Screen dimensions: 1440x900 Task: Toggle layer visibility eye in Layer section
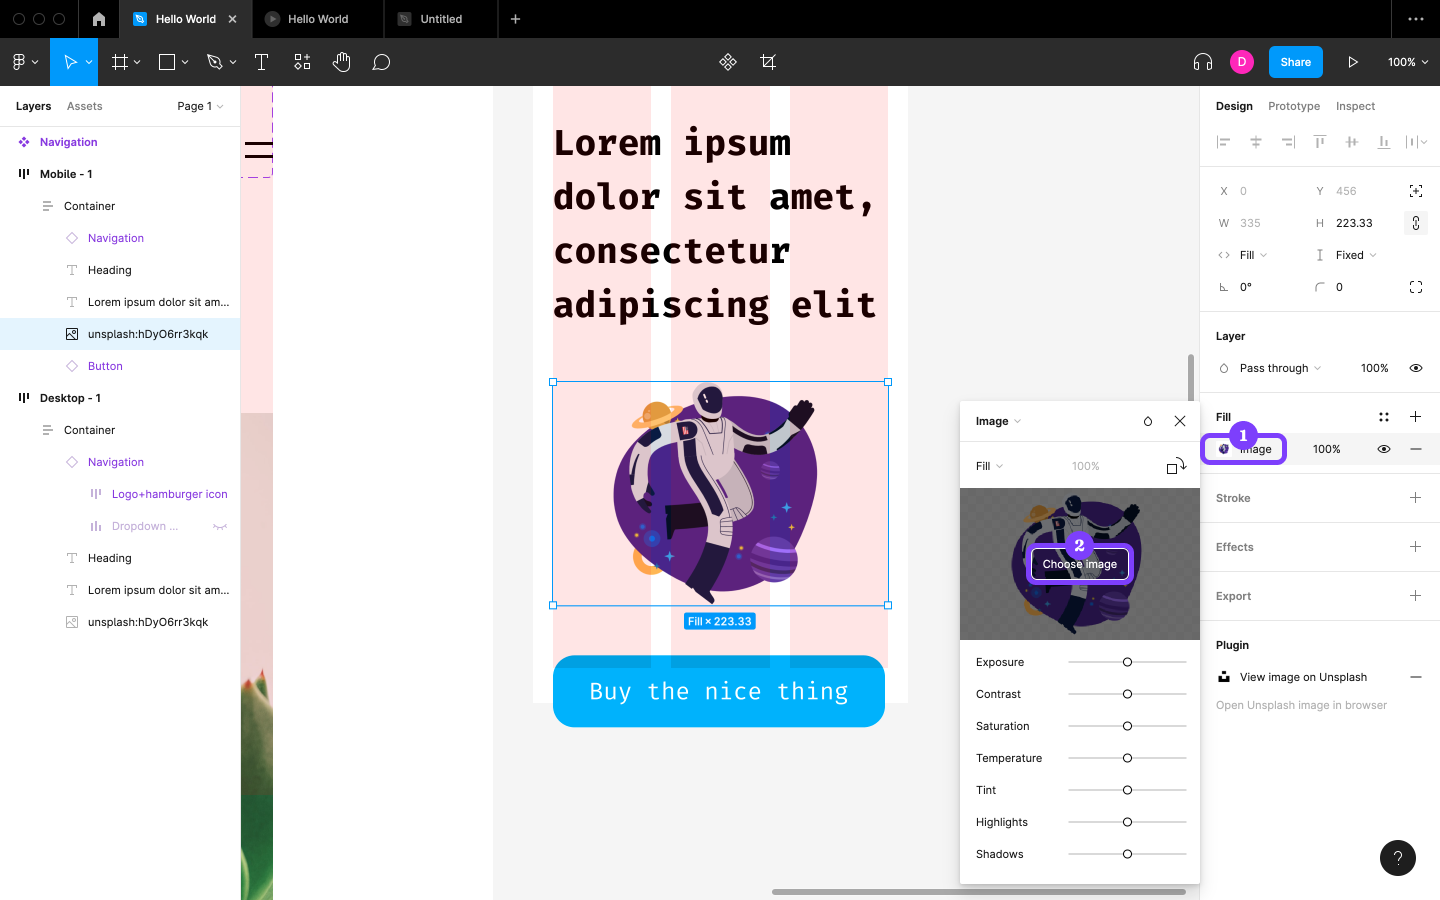pos(1415,368)
